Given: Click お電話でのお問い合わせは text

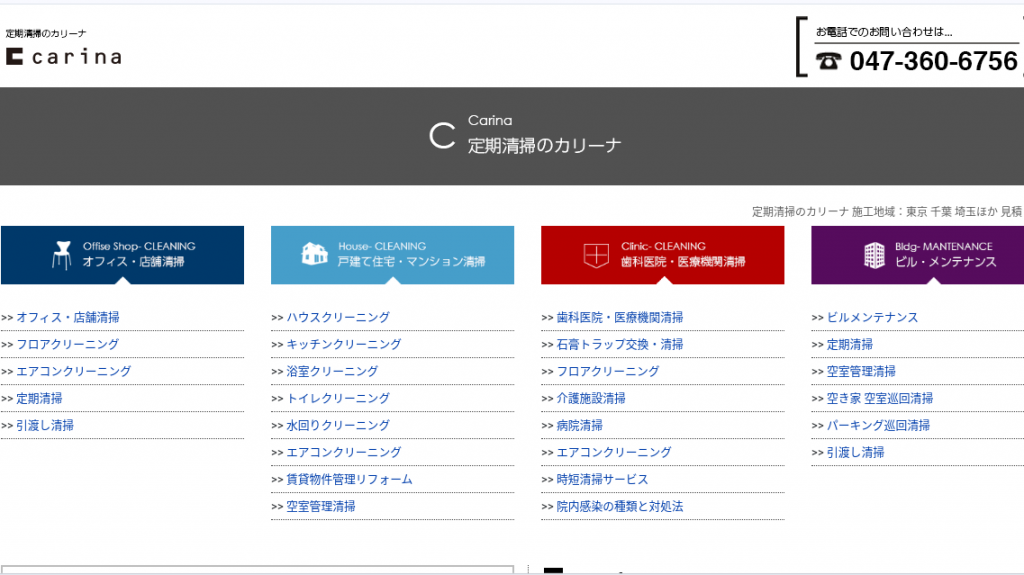Looking at the screenshot, I should 884,31.
